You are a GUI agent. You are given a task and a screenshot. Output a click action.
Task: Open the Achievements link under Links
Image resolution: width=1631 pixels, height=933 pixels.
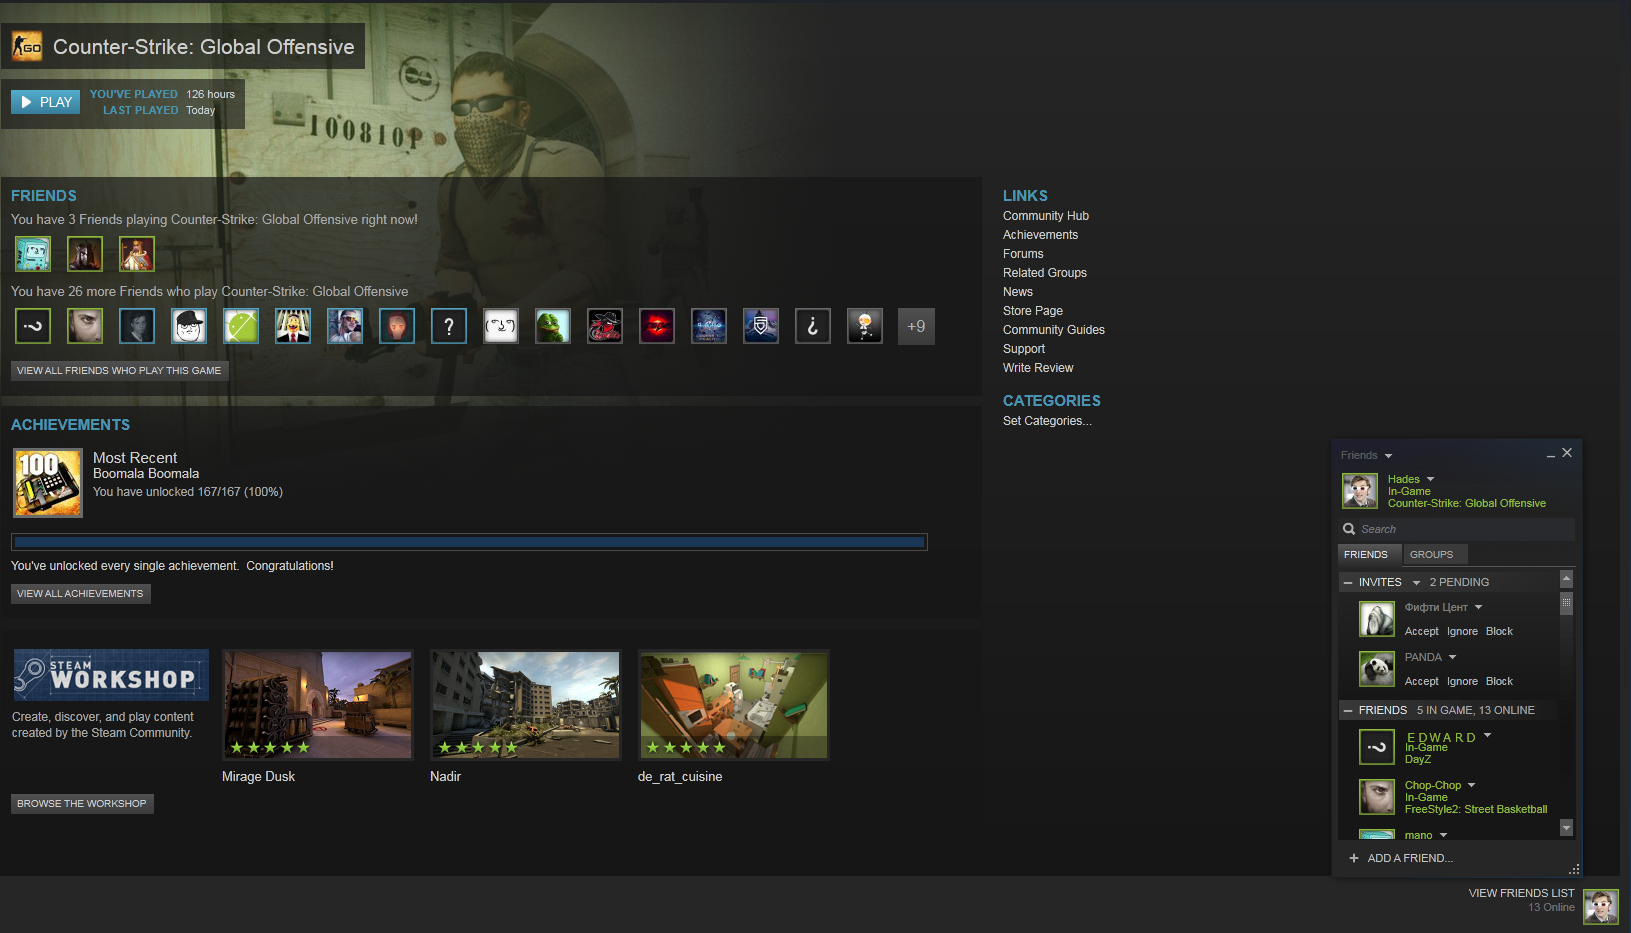[x=1041, y=235]
